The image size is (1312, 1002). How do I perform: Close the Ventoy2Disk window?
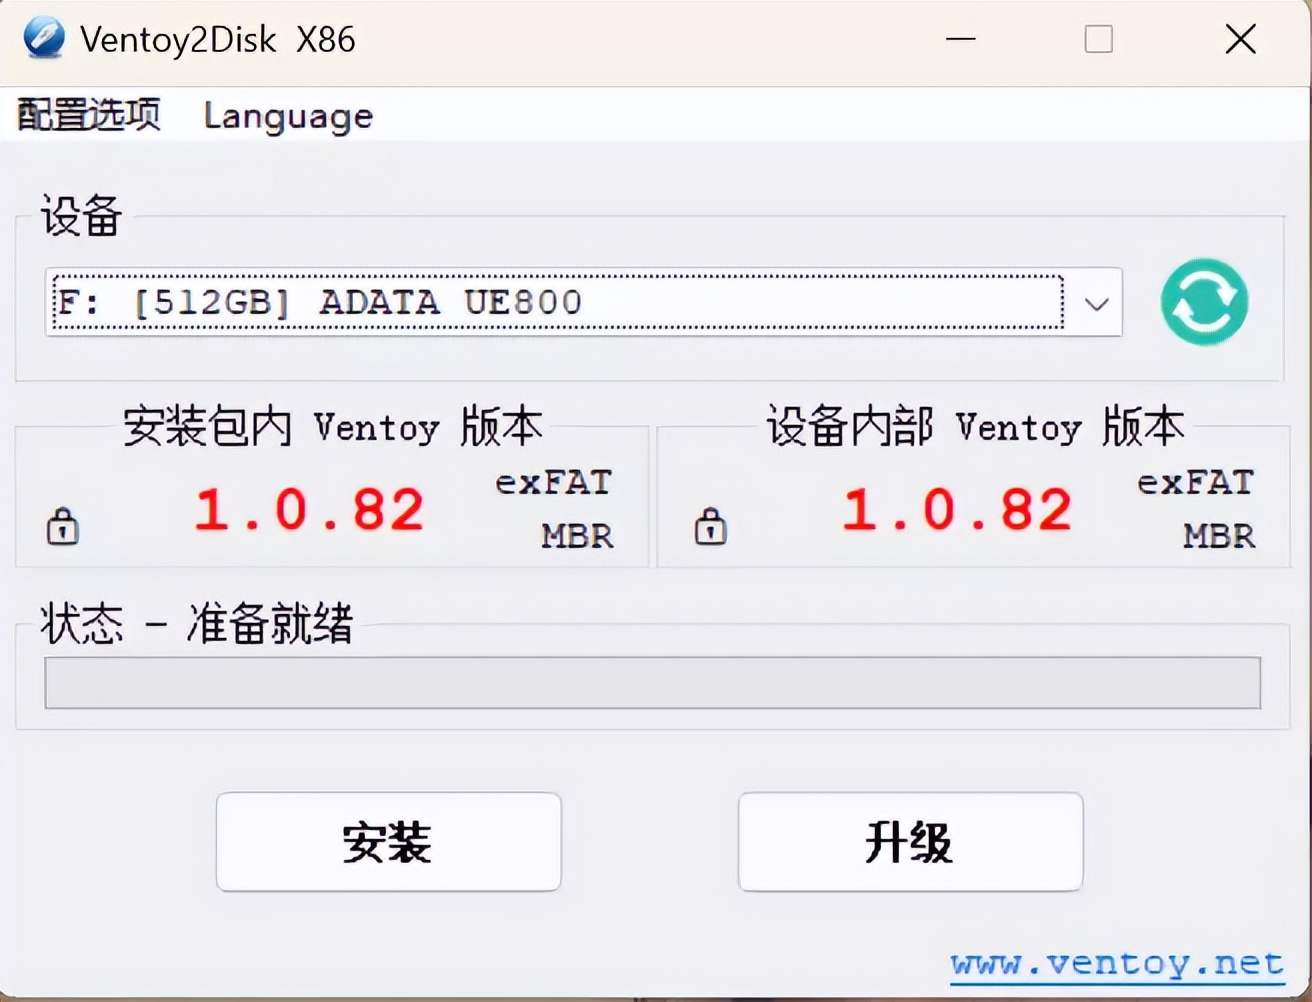1240,39
